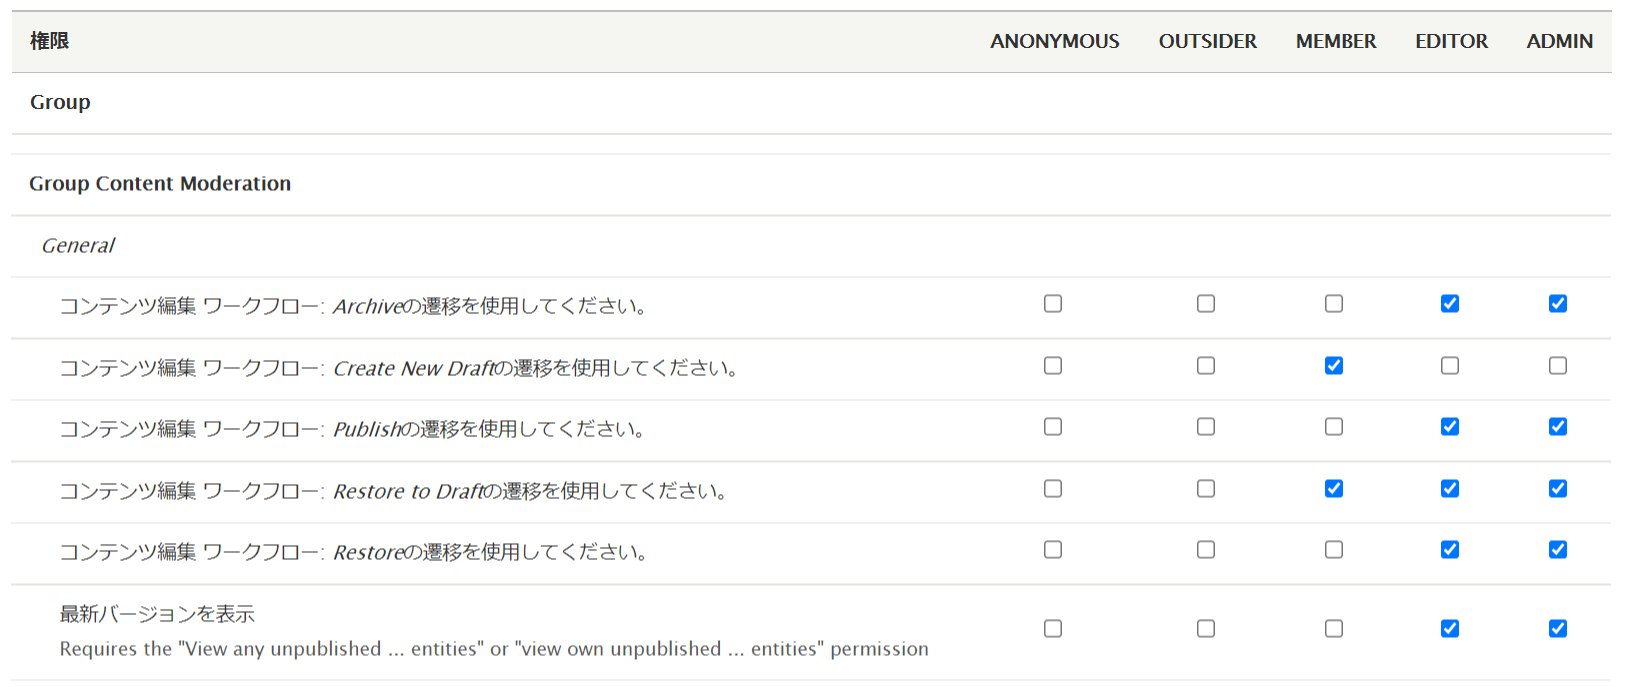Image resolution: width=1637 pixels, height=687 pixels.
Task: Uncheck Restore transition for Editor role
Action: pyautogui.click(x=1450, y=550)
